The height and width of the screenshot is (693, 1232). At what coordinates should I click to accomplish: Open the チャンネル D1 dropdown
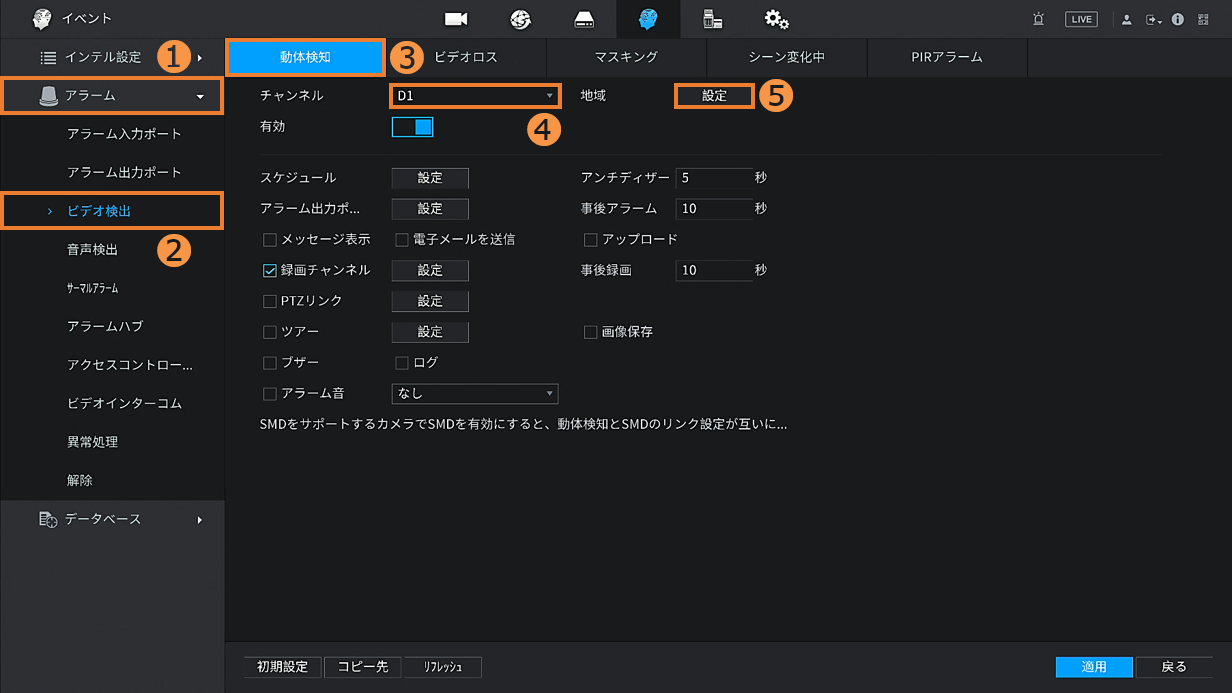(x=473, y=96)
